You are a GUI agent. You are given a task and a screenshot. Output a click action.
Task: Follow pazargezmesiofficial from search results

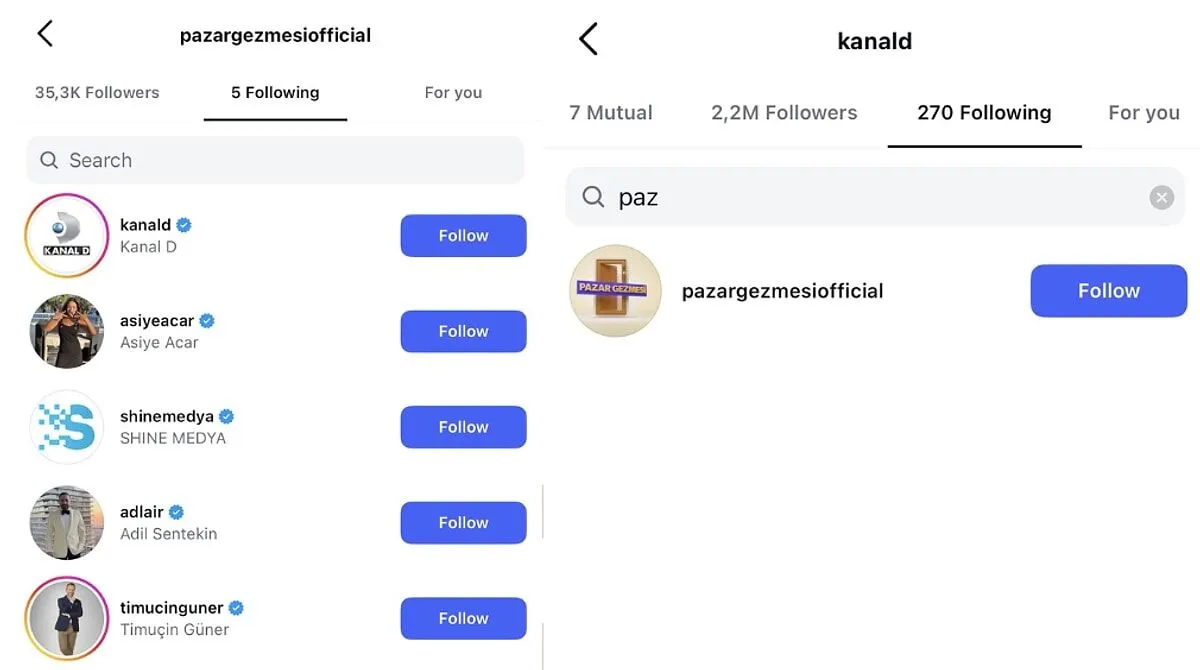(1108, 291)
